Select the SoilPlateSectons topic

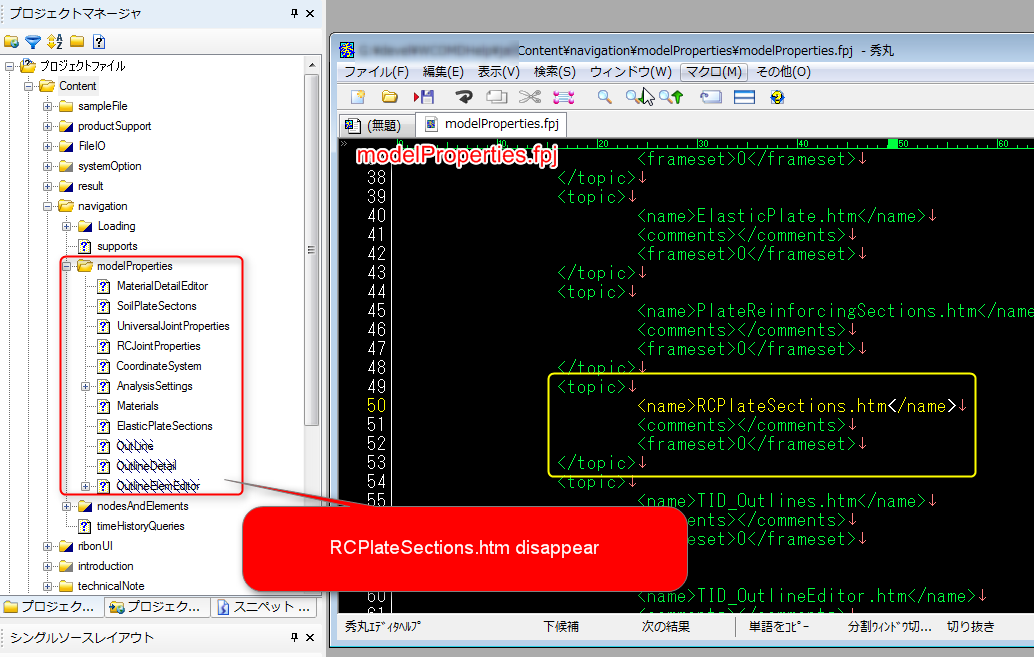pyautogui.click(x=157, y=306)
